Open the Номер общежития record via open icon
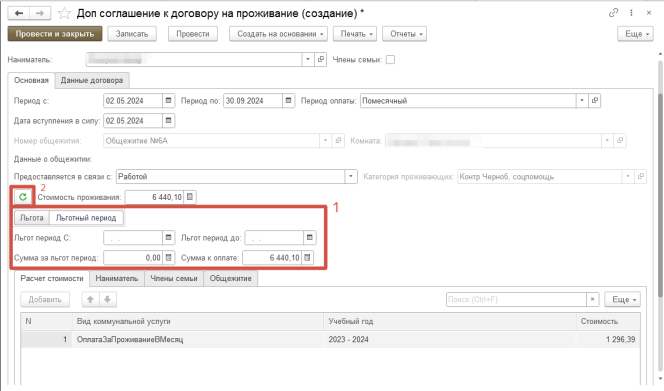 tap(338, 140)
